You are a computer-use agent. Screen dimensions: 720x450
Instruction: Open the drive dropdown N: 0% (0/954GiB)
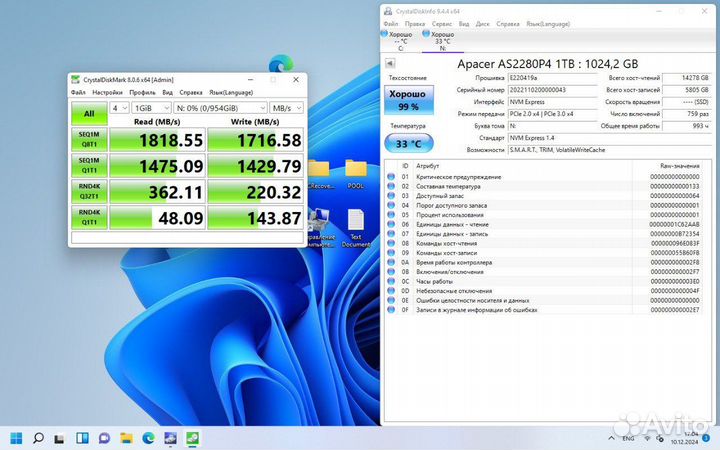tap(220, 108)
